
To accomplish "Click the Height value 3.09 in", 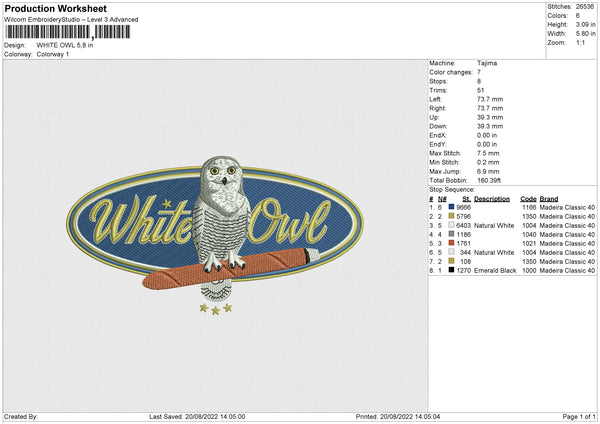I will point(585,24).
